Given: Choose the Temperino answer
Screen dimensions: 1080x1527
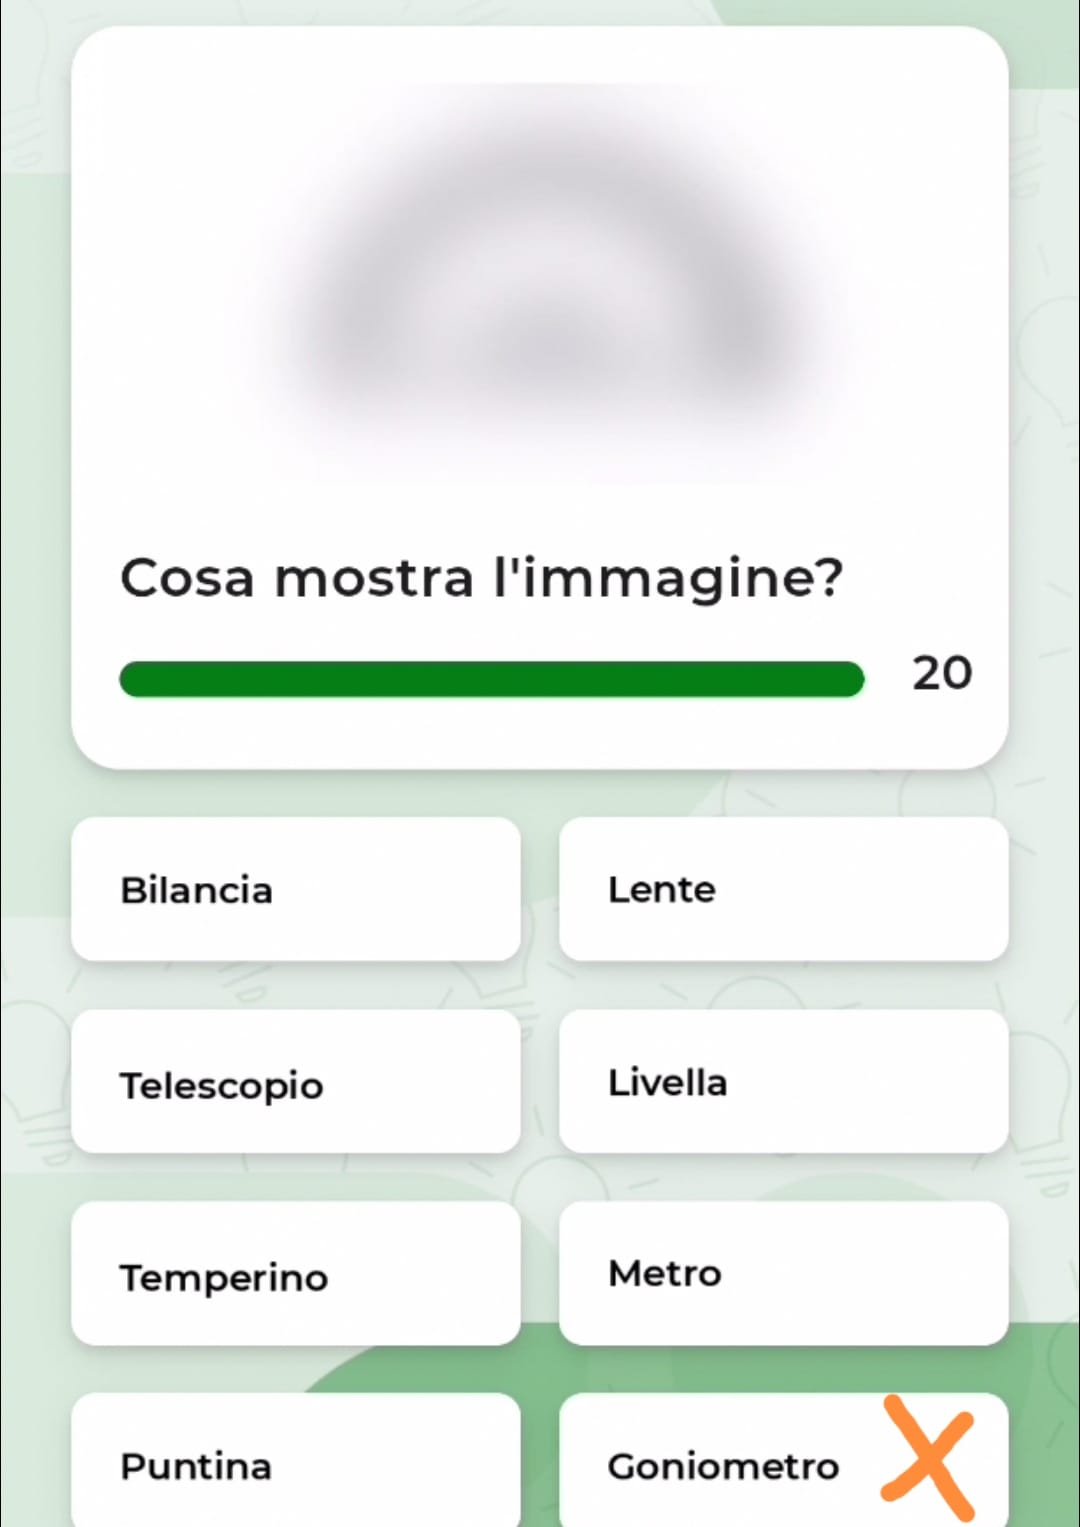Looking at the screenshot, I should click(x=295, y=1273).
